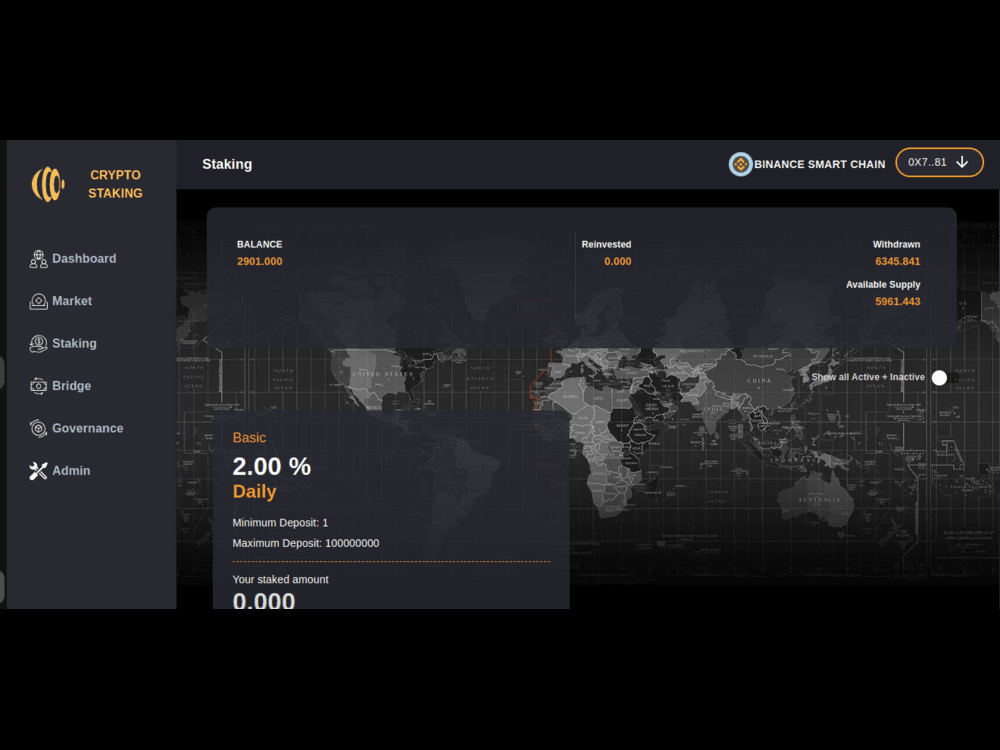1000x750 pixels.
Task: Click the Available Supply label
Action: pos(883,284)
